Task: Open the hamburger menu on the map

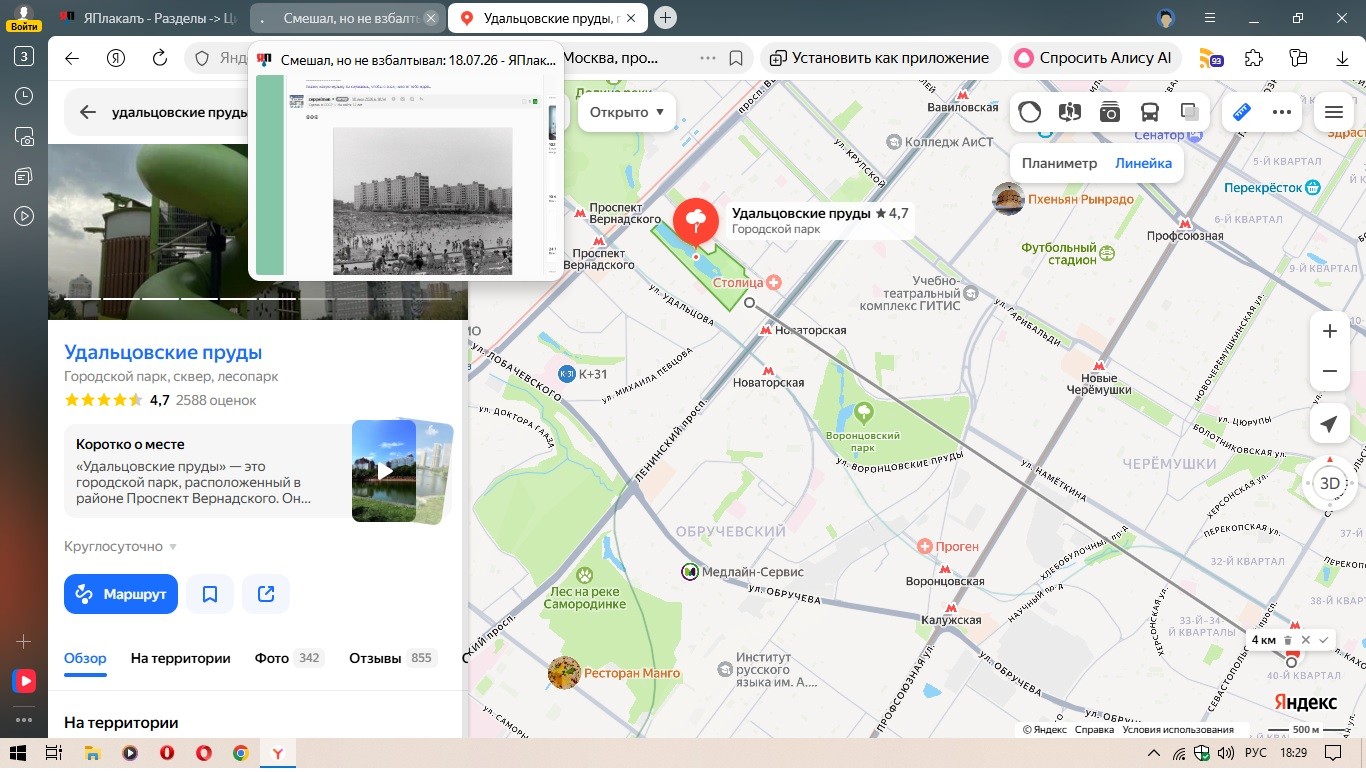Action: (x=1333, y=112)
